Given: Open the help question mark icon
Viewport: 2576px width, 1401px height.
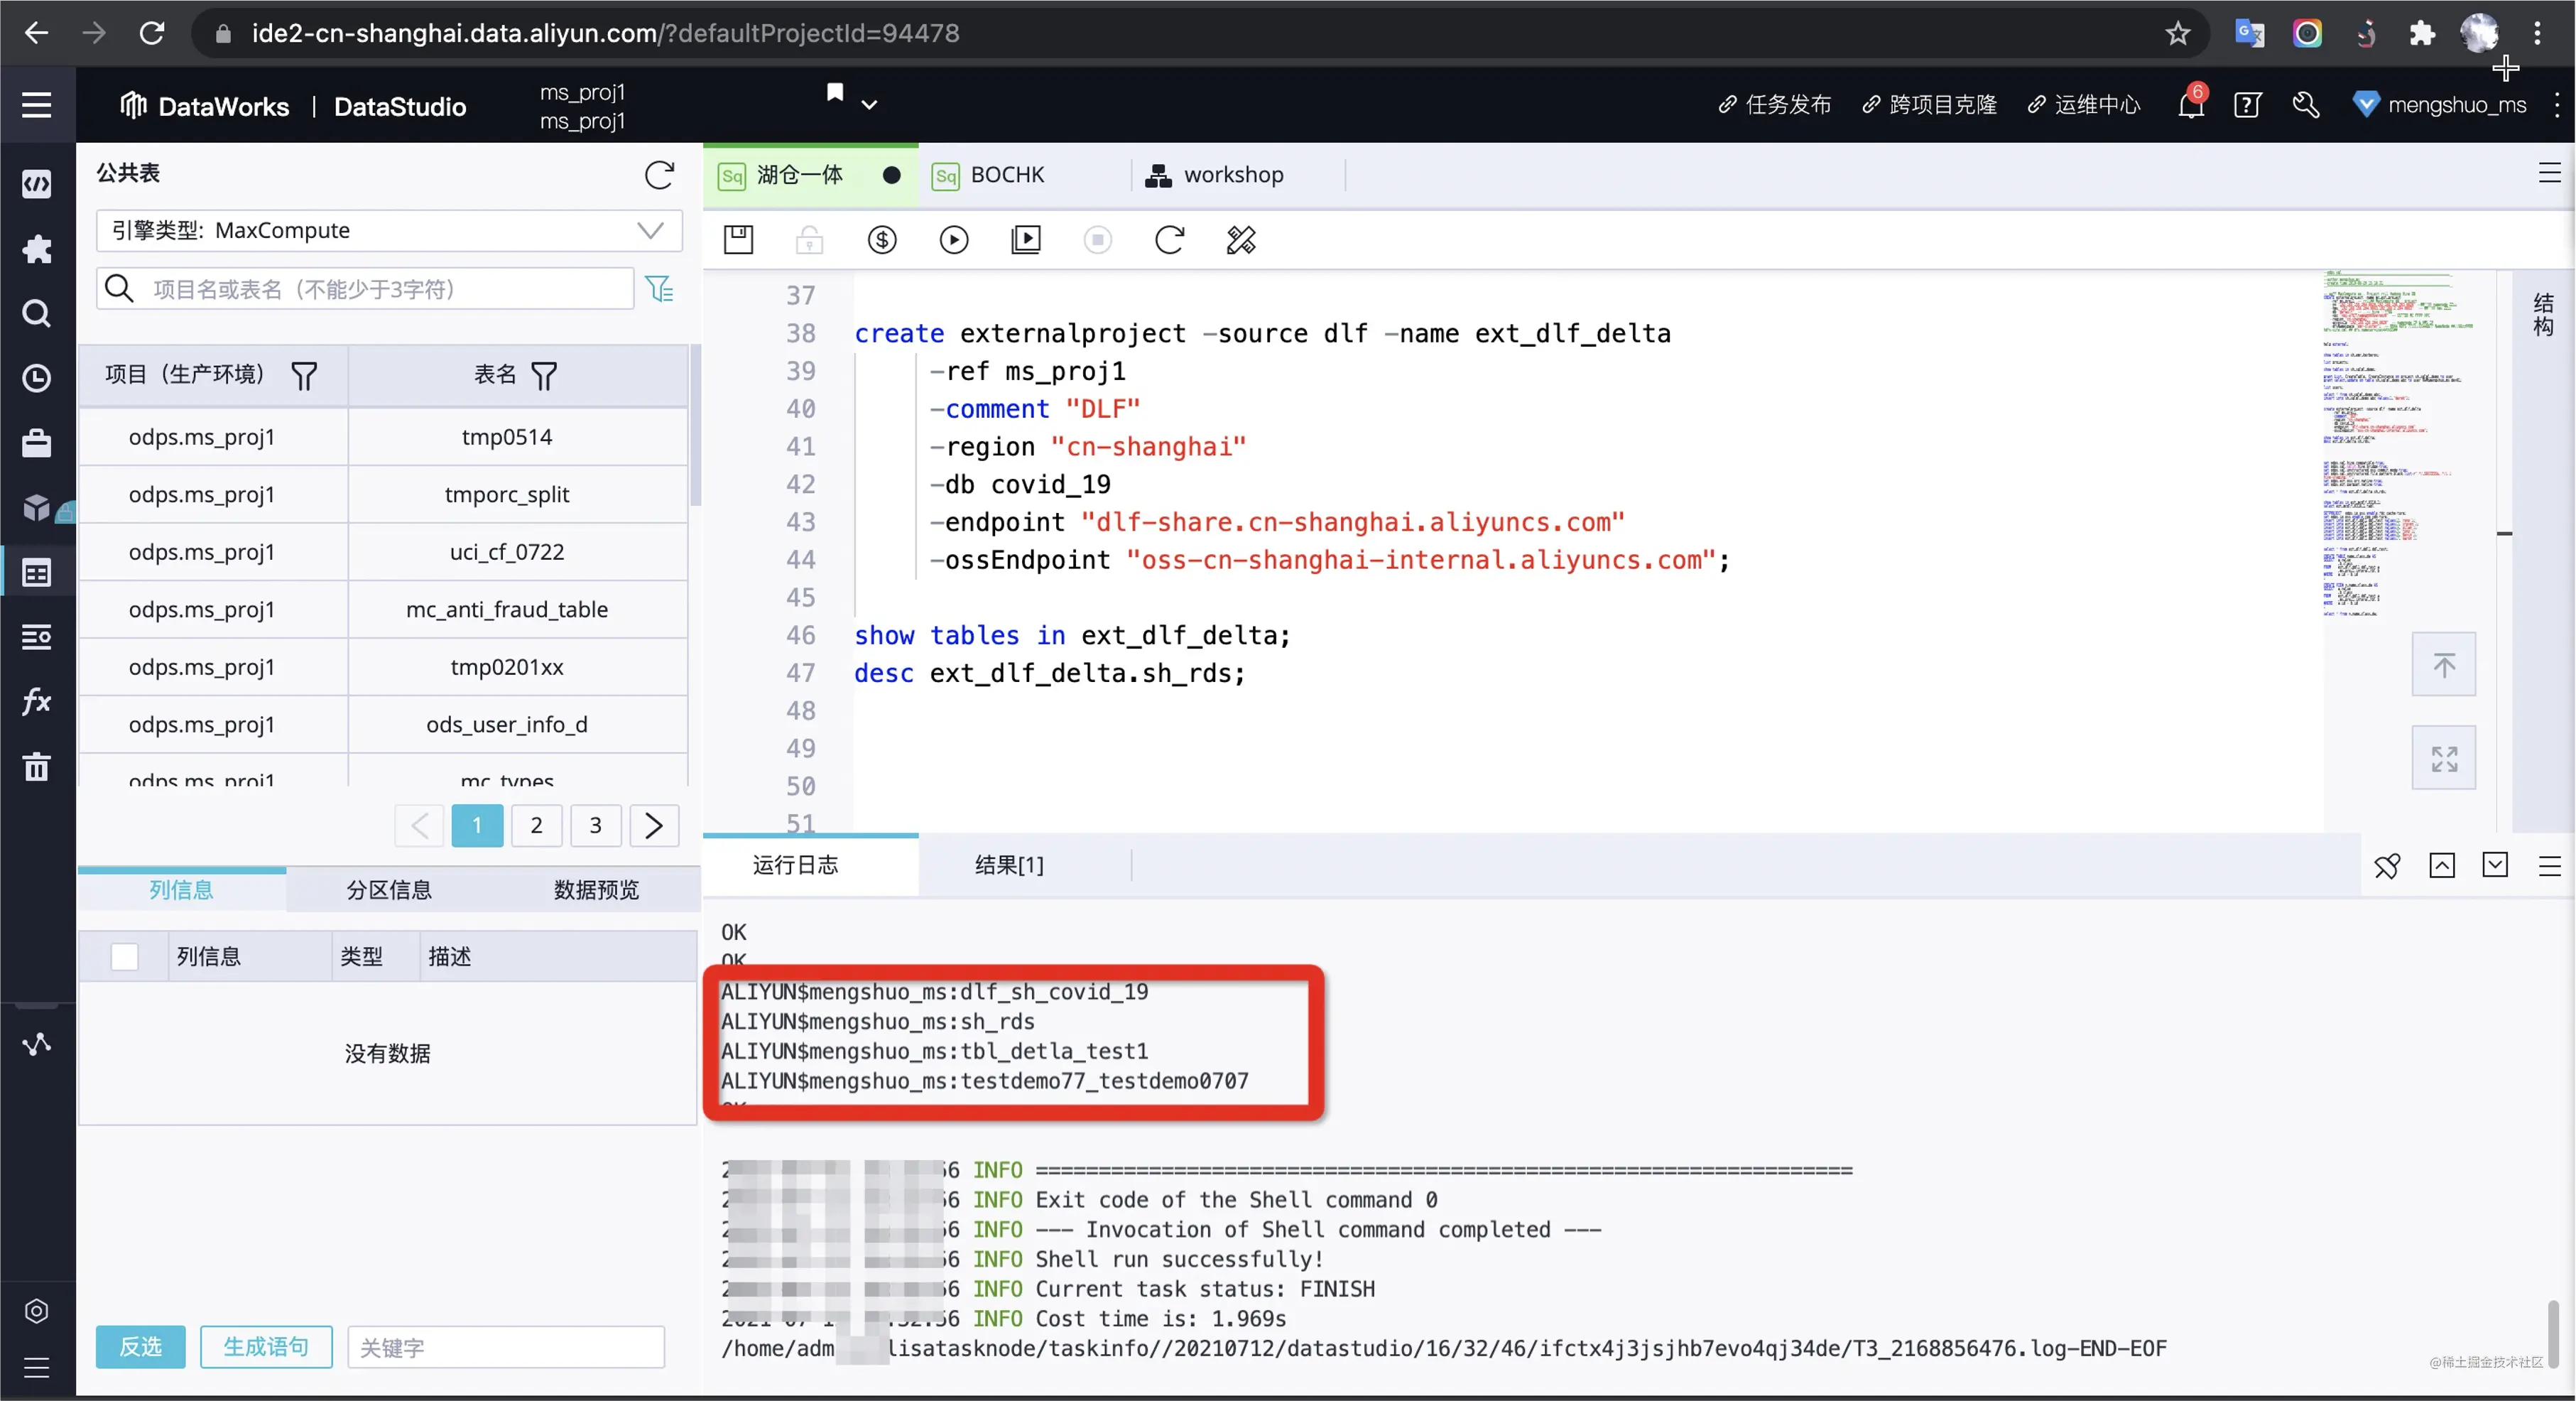Looking at the screenshot, I should (2247, 105).
